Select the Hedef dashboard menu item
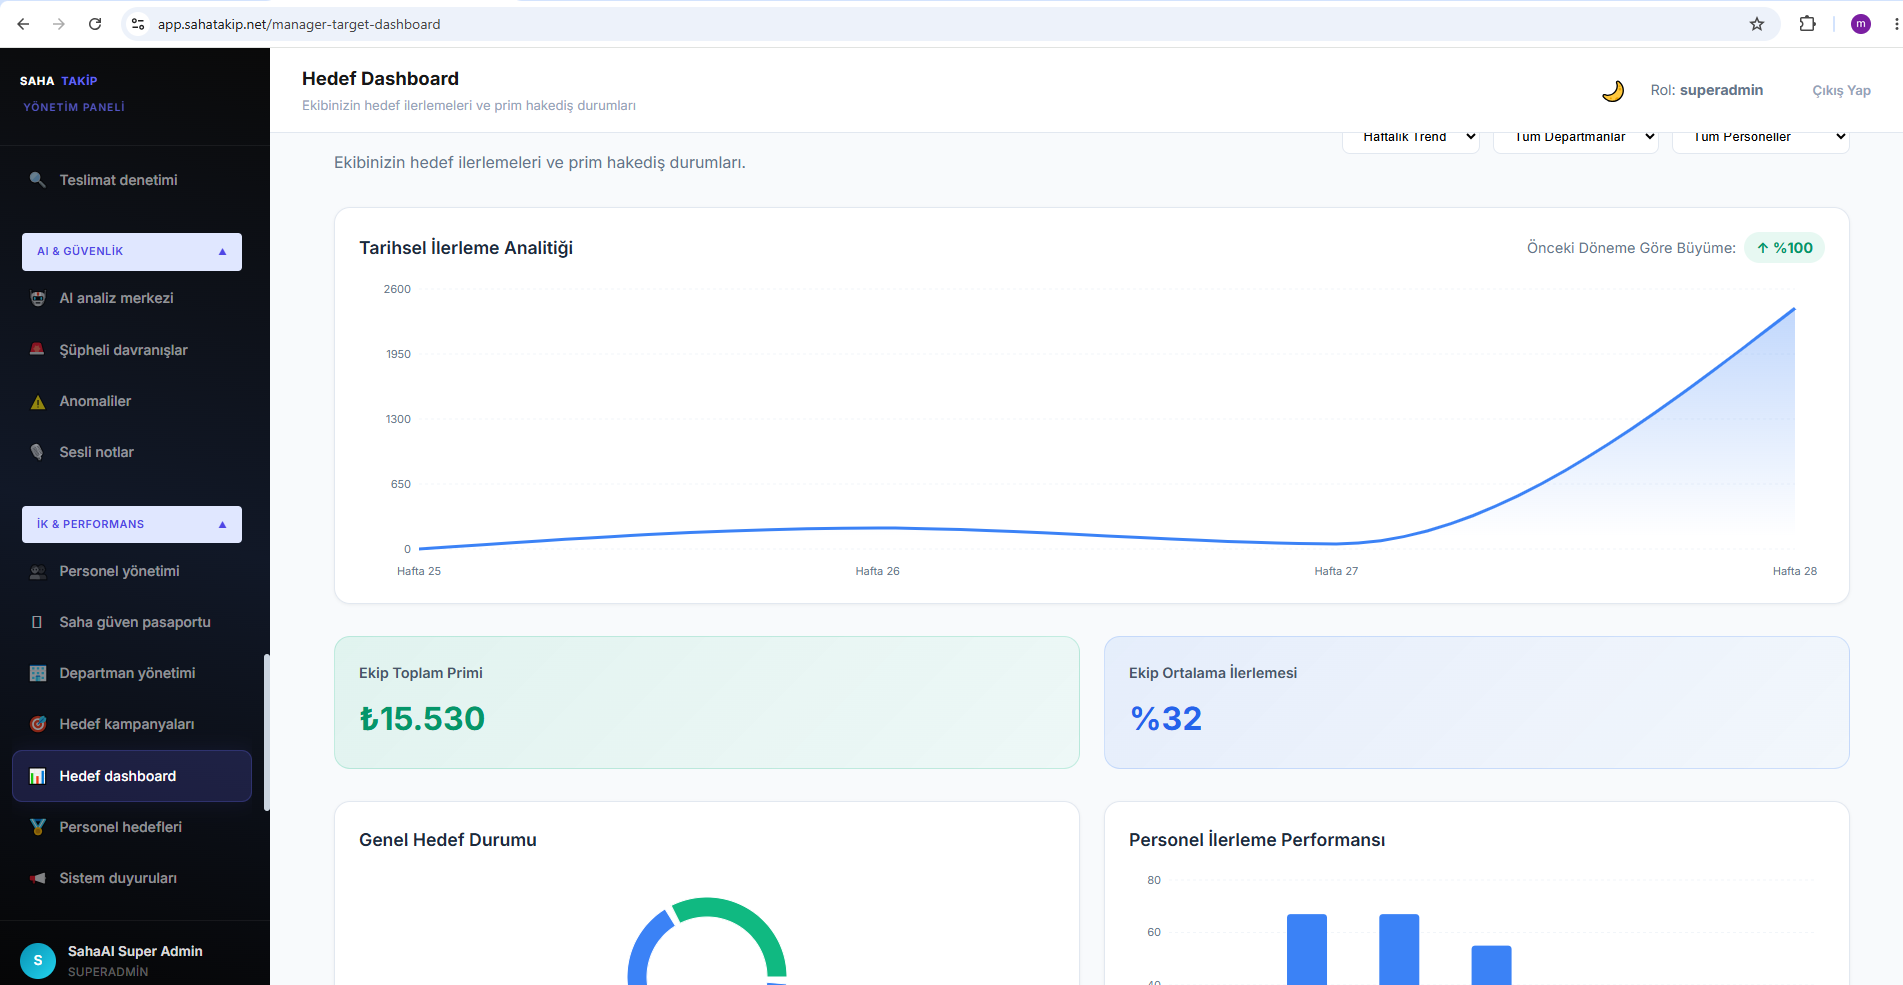The image size is (1903, 985). tap(132, 776)
